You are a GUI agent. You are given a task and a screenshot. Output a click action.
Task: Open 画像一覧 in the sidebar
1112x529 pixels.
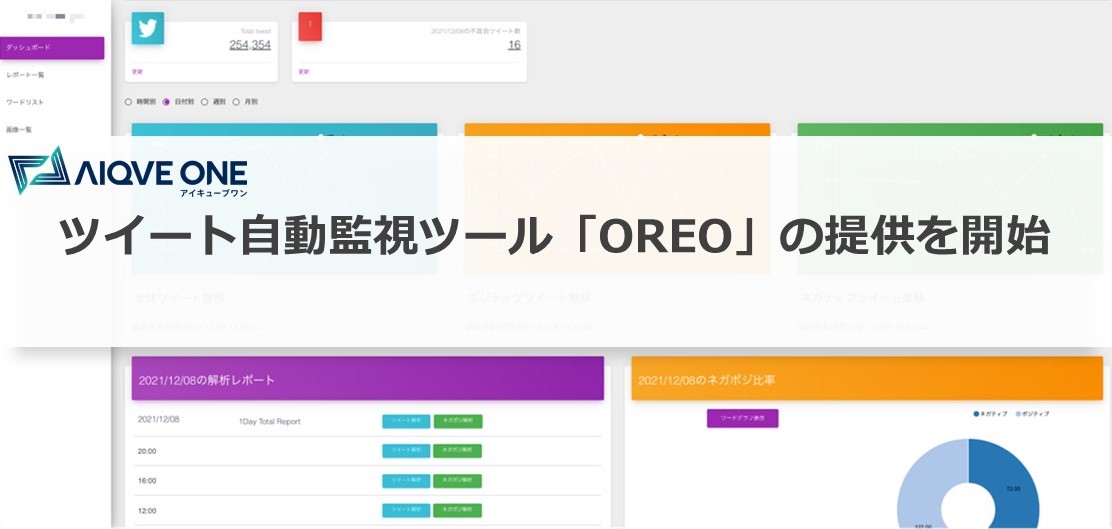coord(18,130)
